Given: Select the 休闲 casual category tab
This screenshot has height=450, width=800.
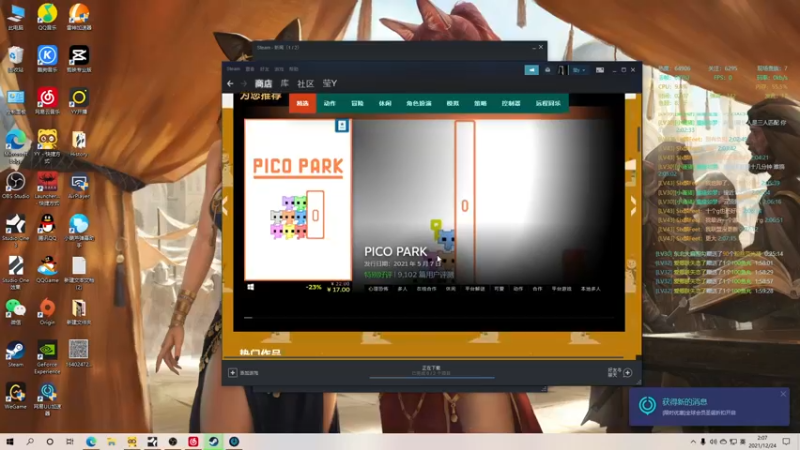Looking at the screenshot, I should [385, 103].
